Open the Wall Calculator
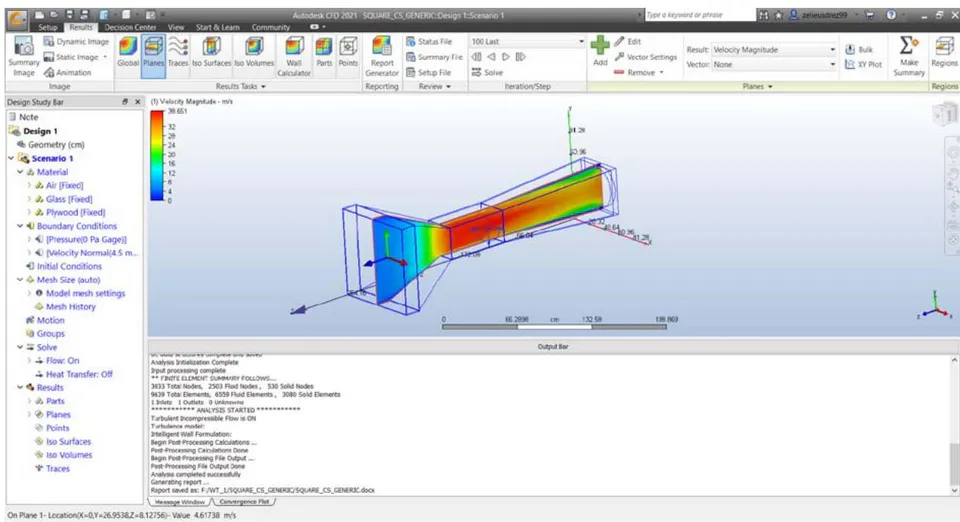960x522 pixels. coord(294,57)
